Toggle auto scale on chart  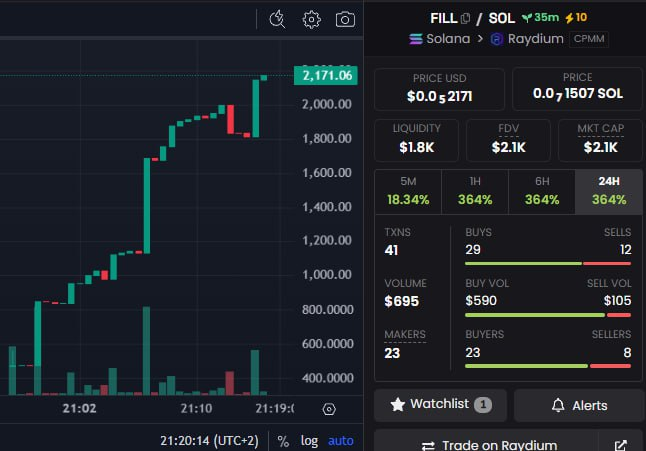click(340, 441)
